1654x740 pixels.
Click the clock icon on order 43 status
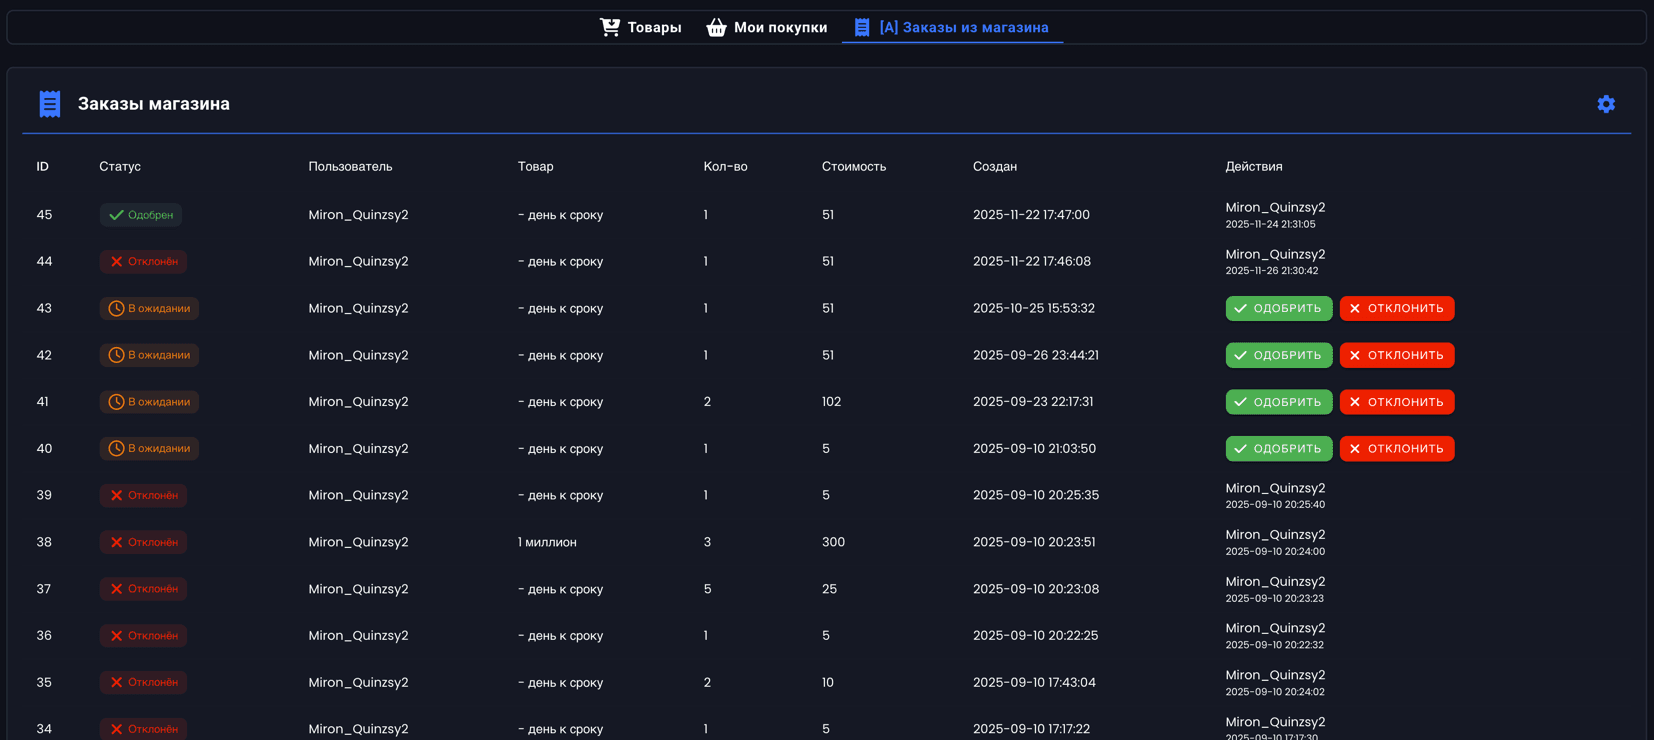pos(116,309)
